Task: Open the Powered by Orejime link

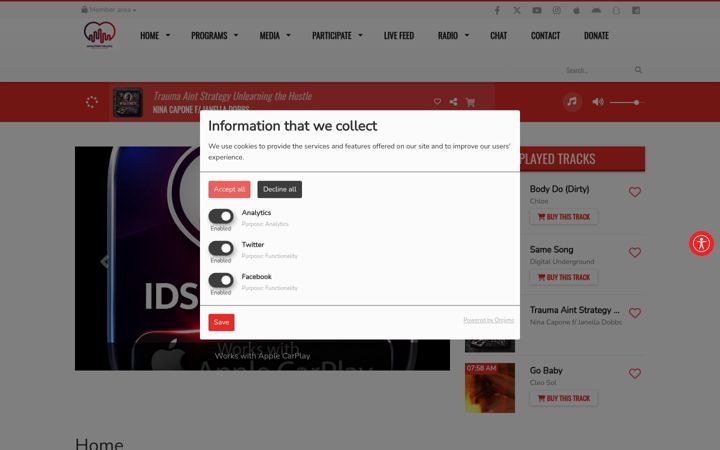Action: pos(489,320)
